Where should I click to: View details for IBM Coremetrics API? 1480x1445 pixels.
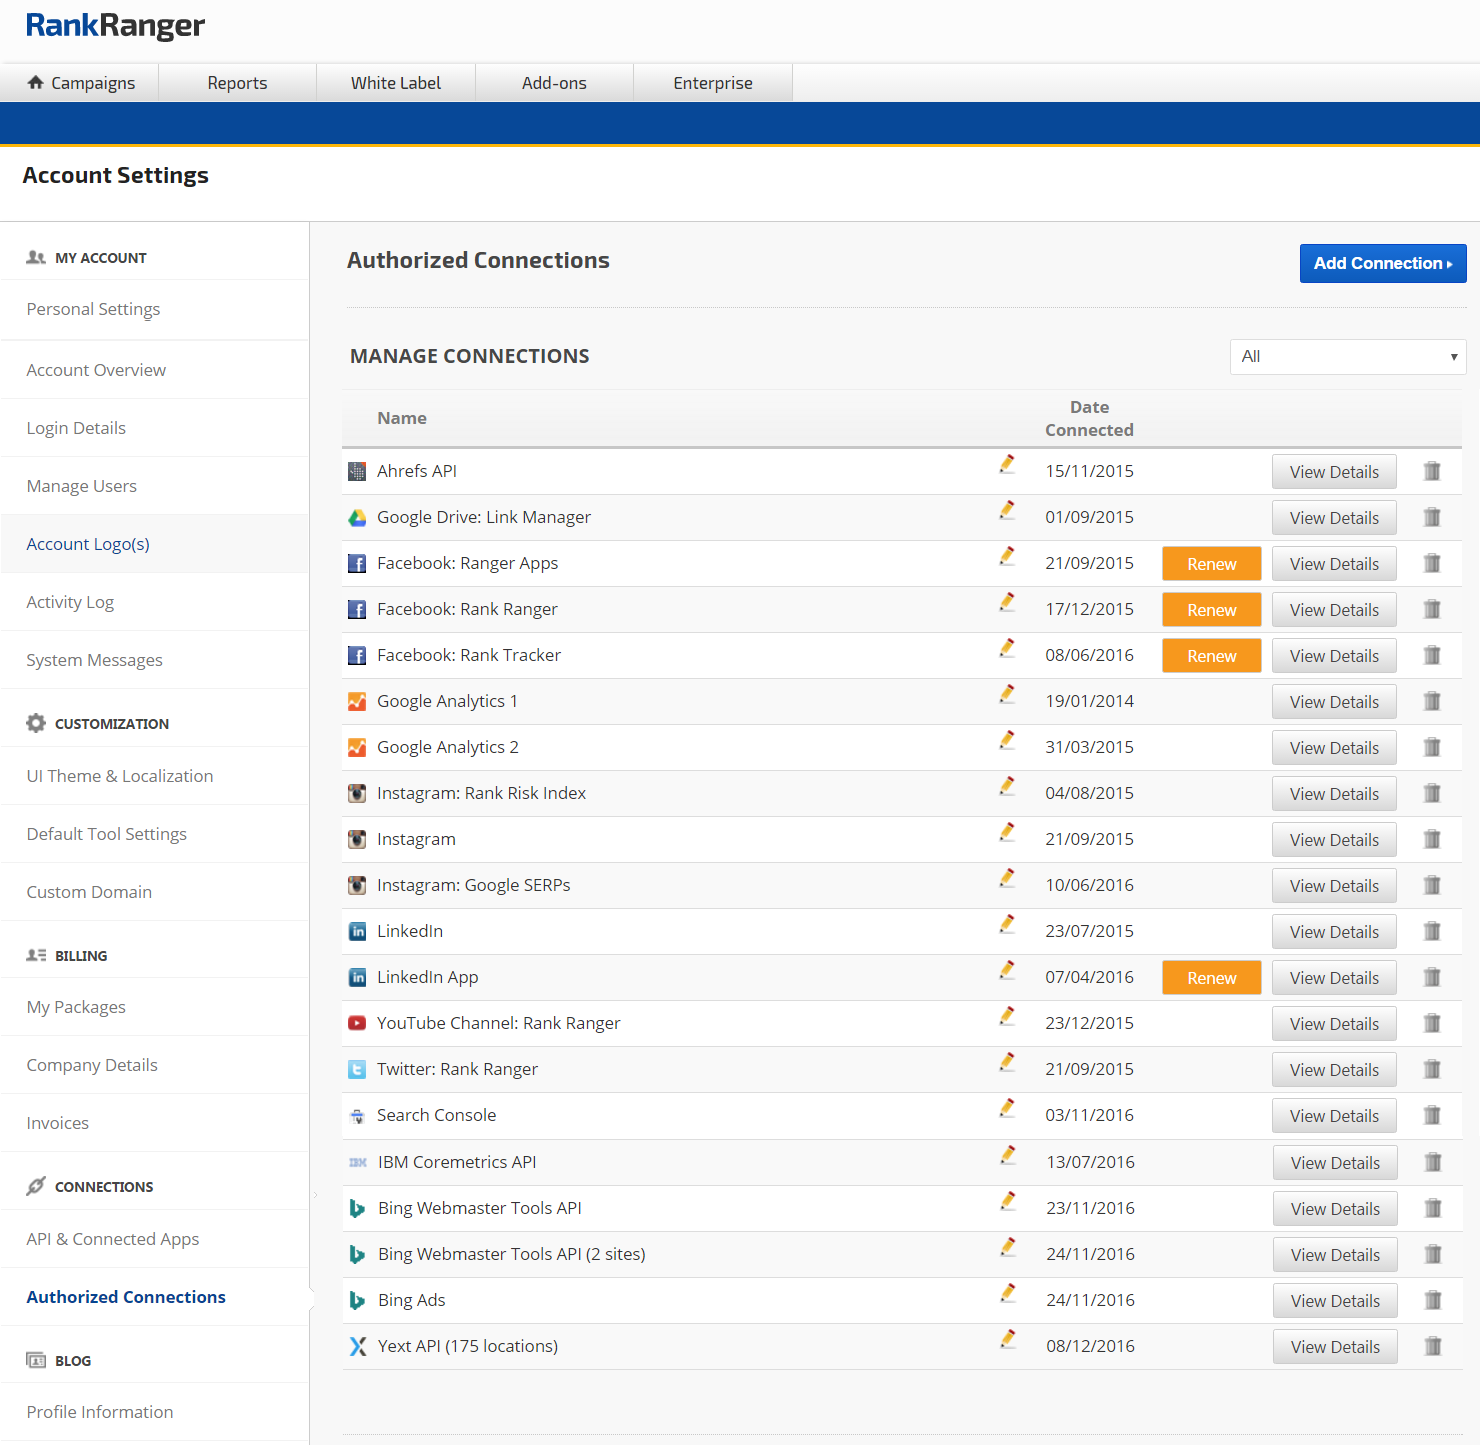tap(1335, 1163)
